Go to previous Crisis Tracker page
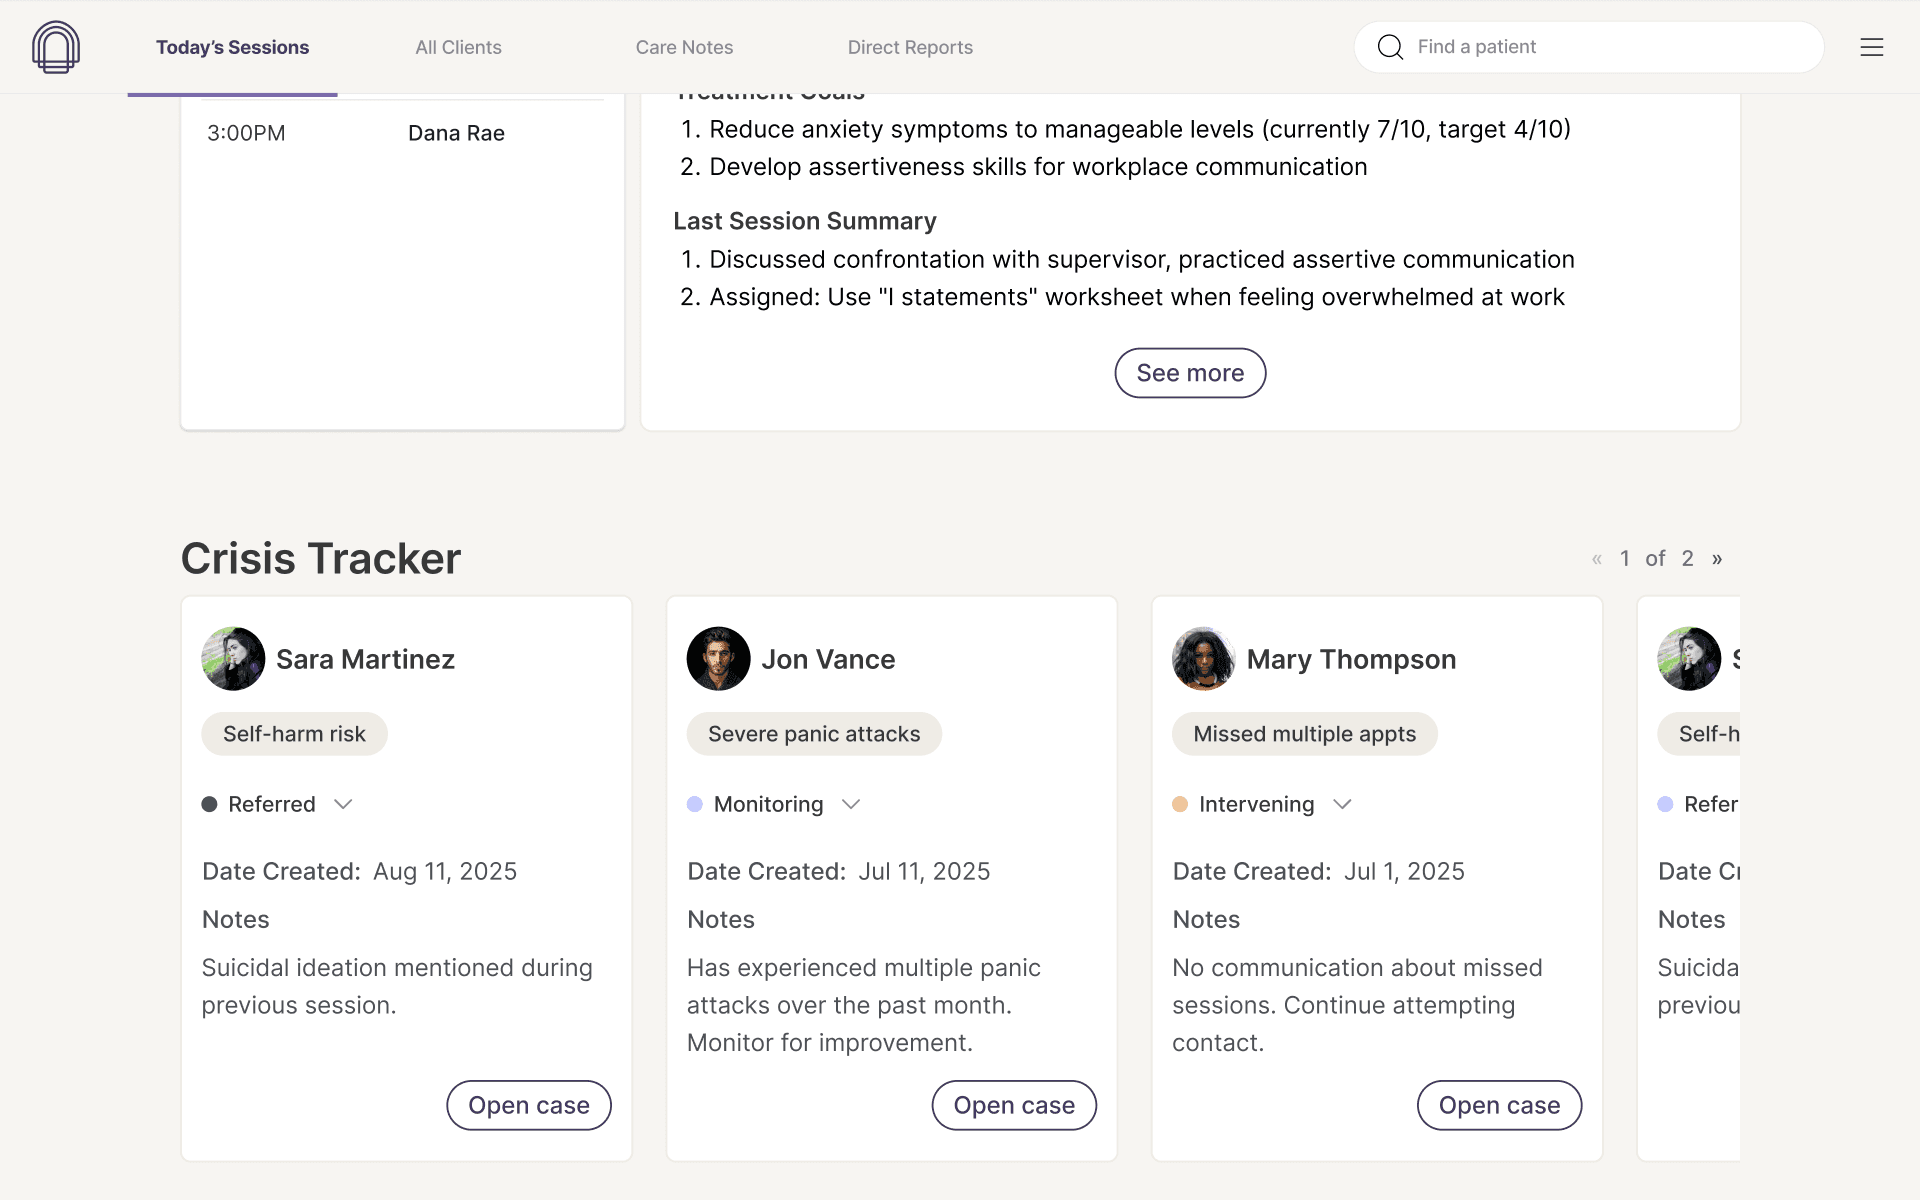The image size is (1920, 1200). 1597,559
